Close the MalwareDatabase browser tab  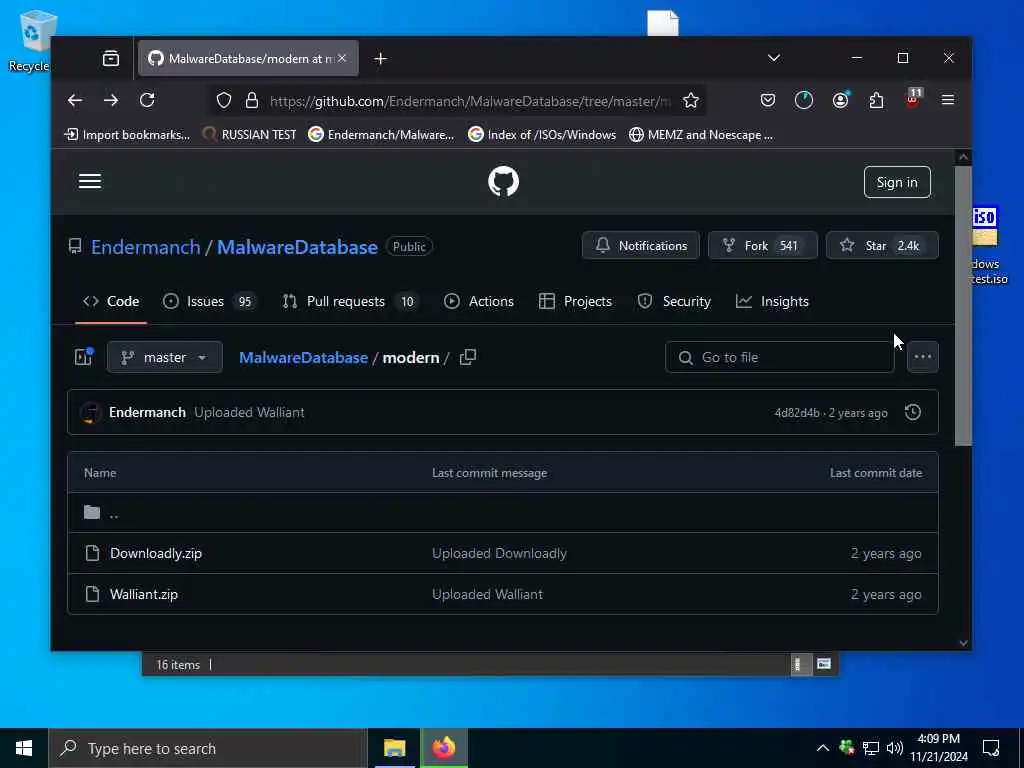(x=342, y=58)
